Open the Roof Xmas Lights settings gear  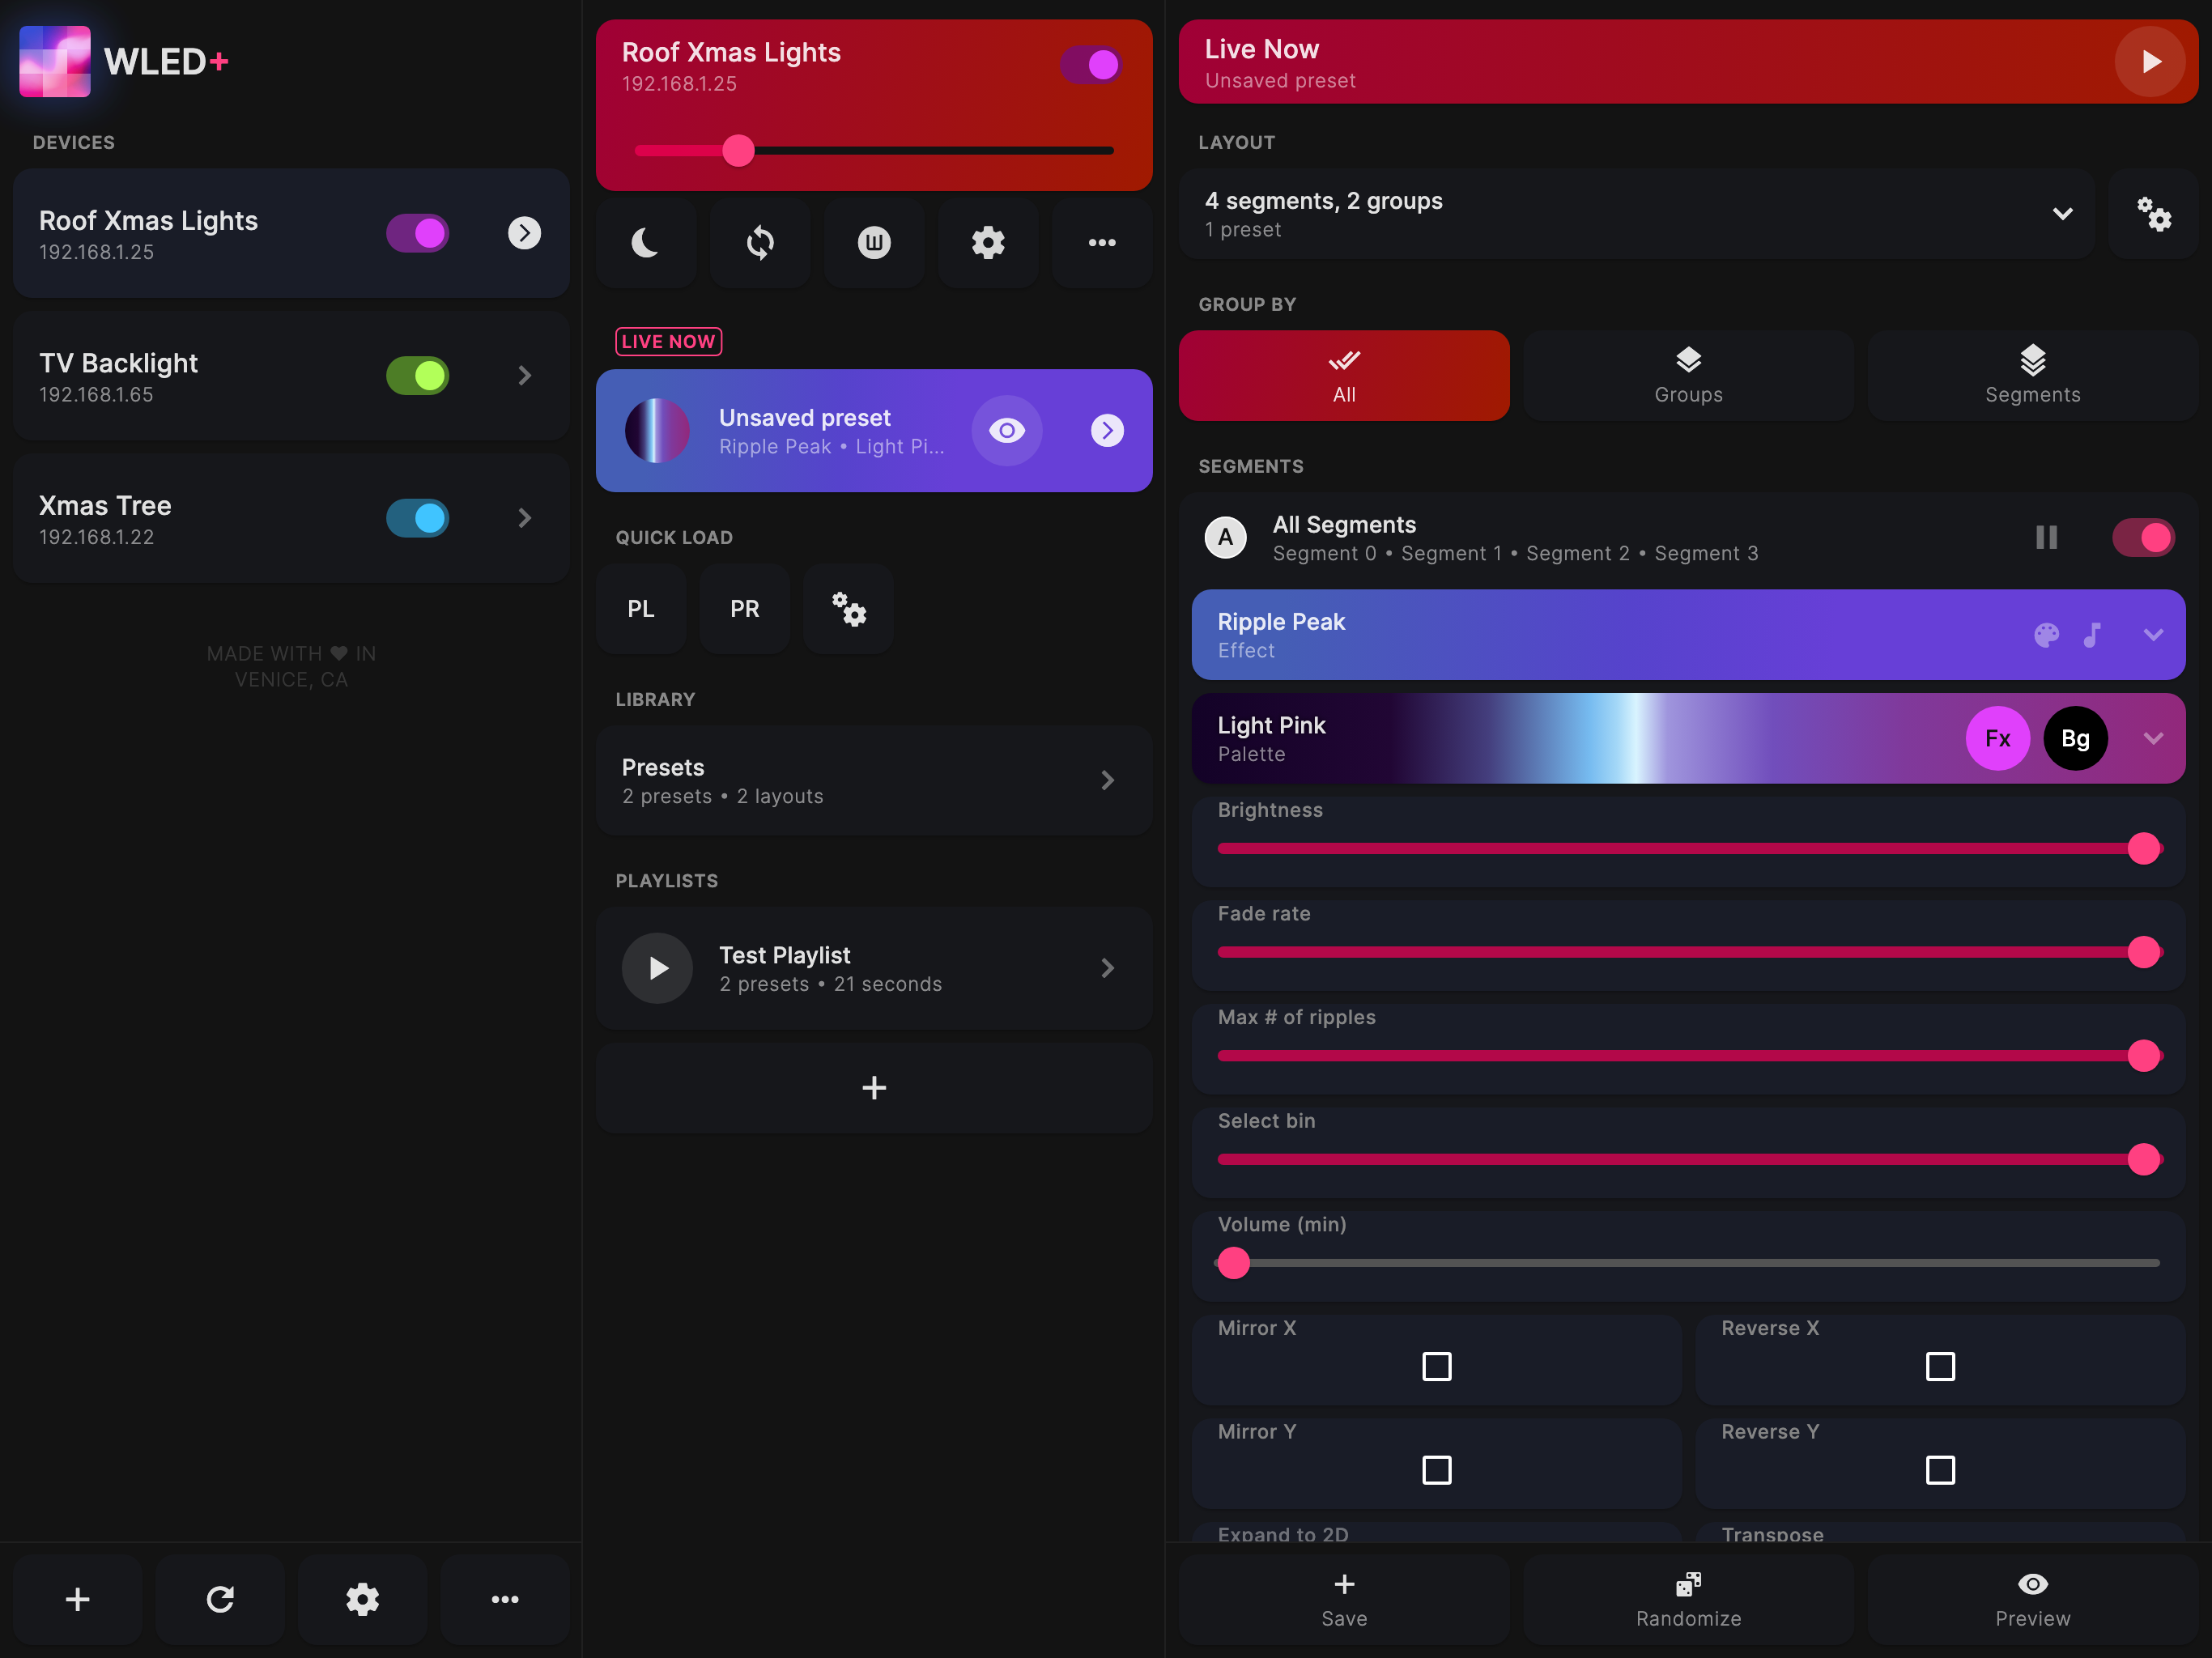(988, 243)
